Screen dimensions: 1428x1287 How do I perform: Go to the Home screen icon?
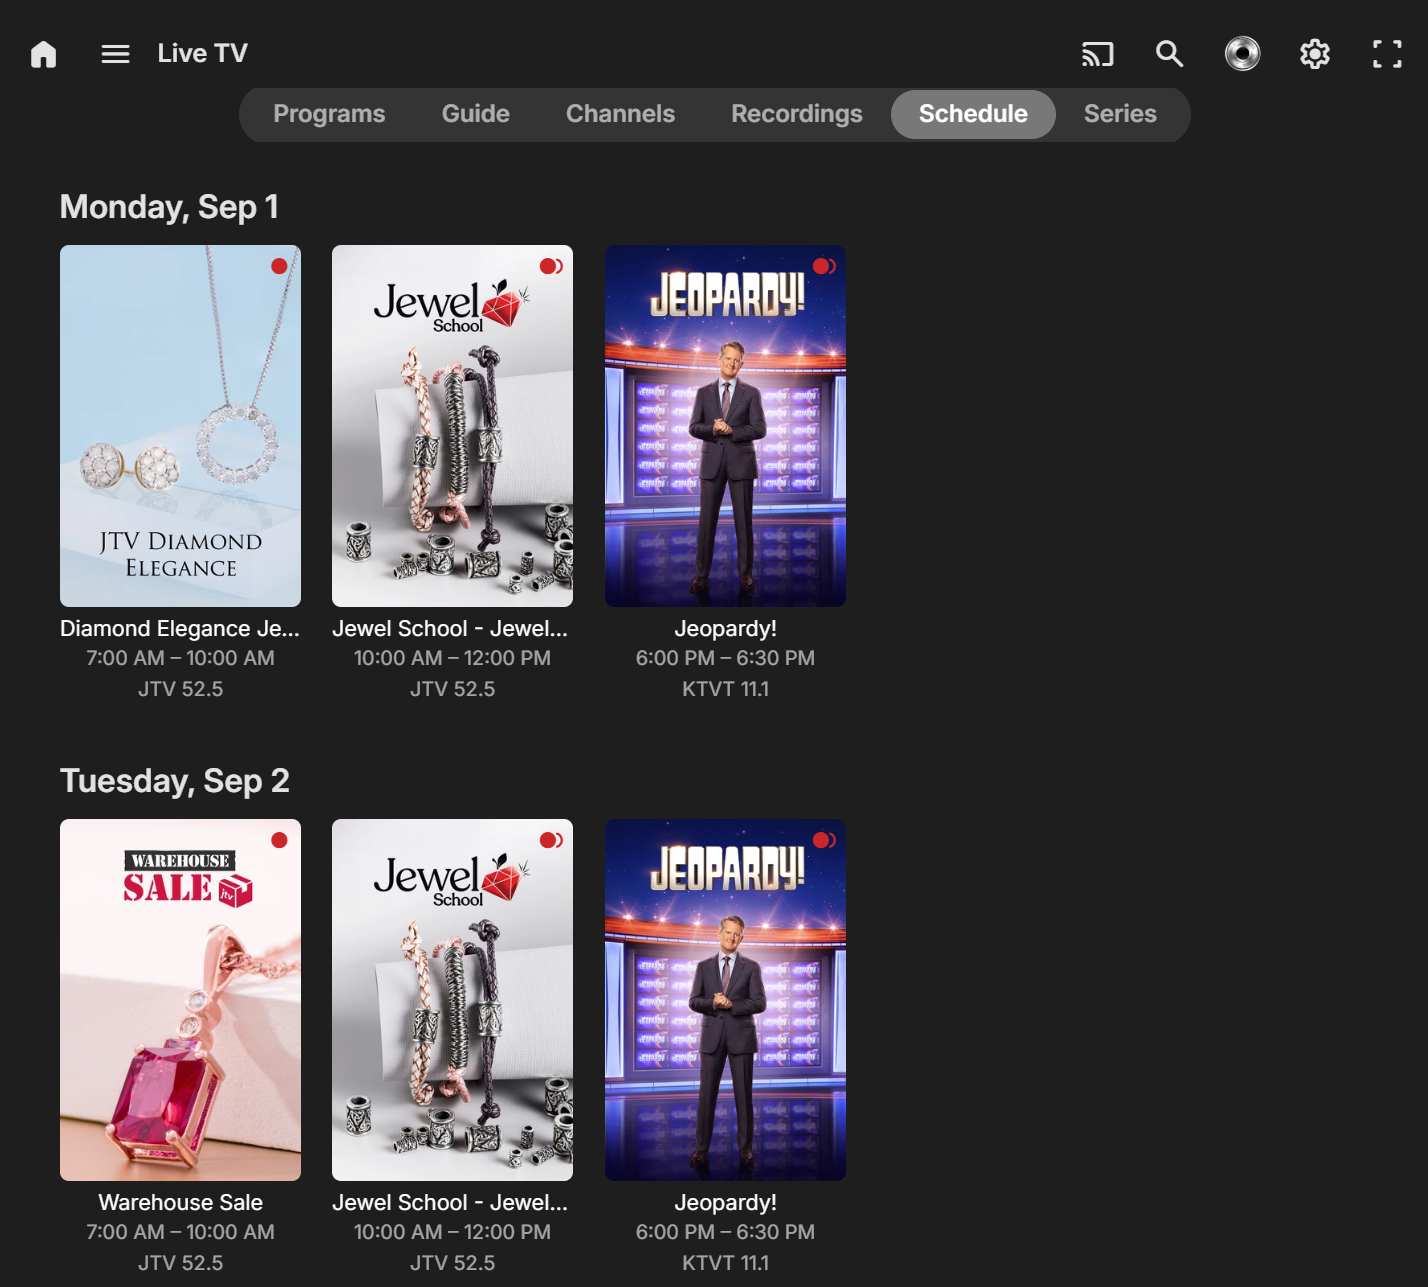(44, 54)
